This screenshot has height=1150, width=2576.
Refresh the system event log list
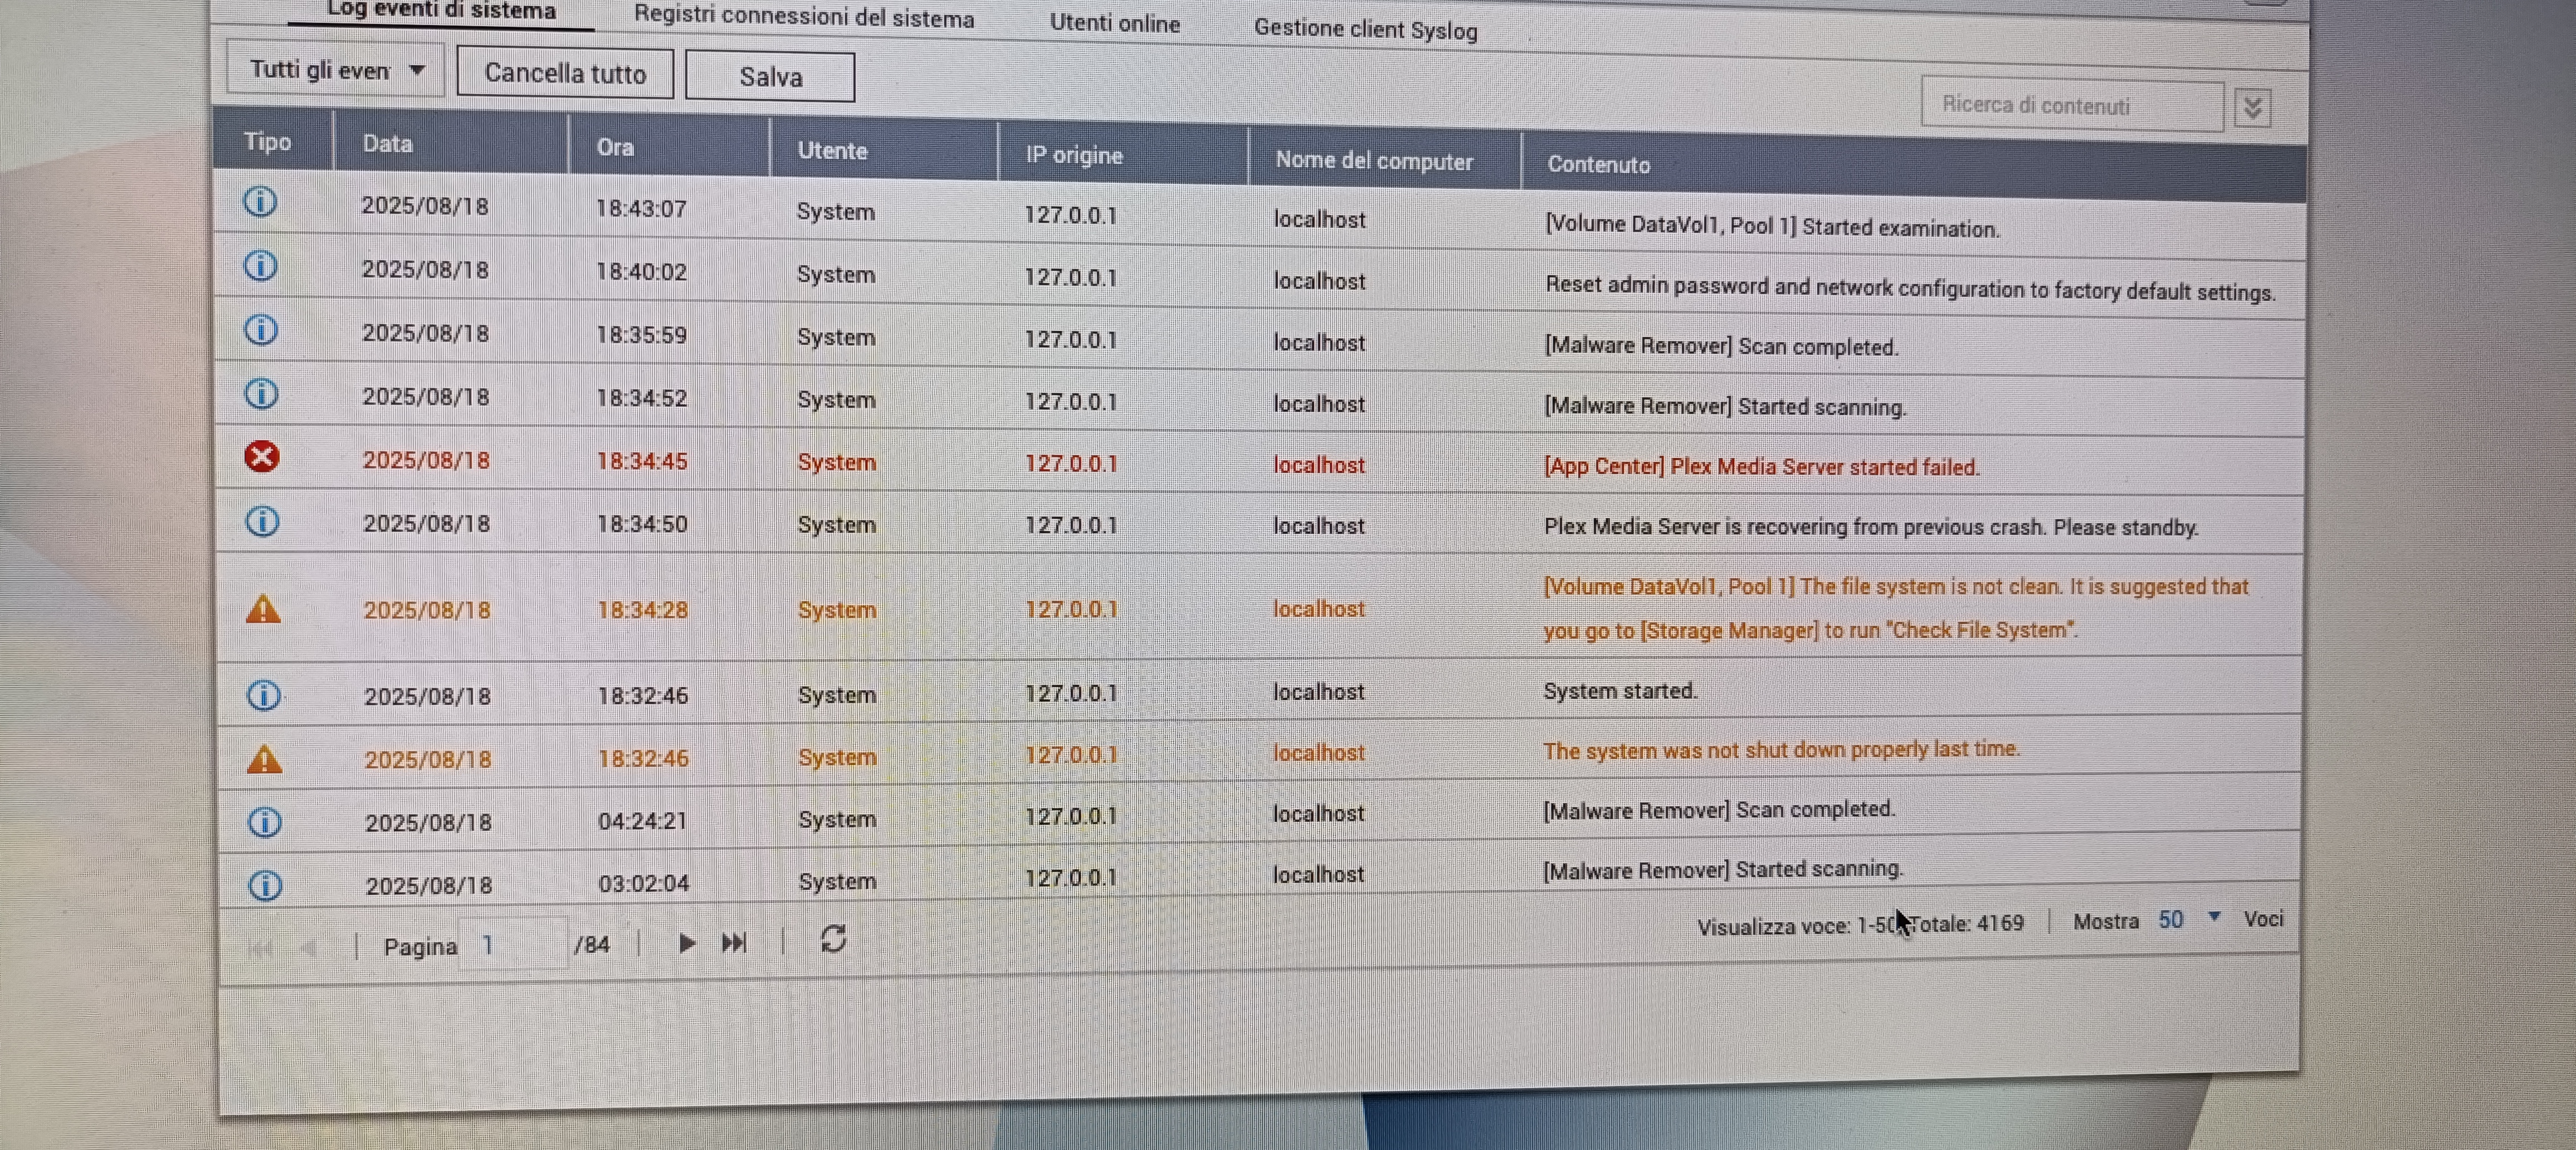coord(833,939)
